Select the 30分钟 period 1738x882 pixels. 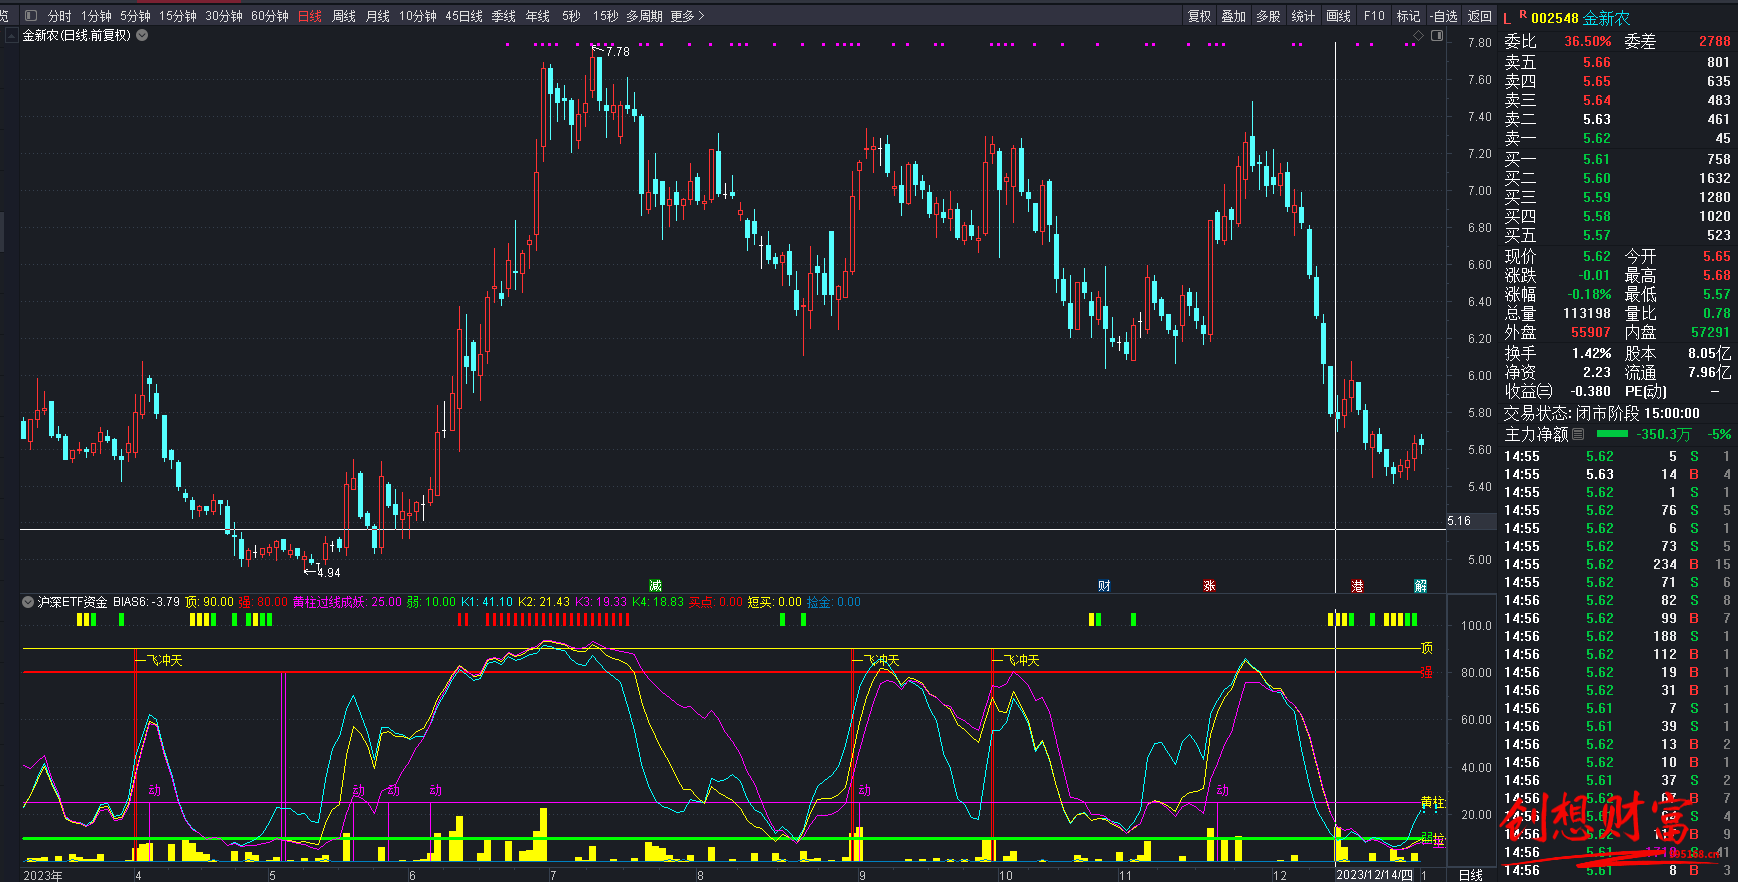(223, 16)
